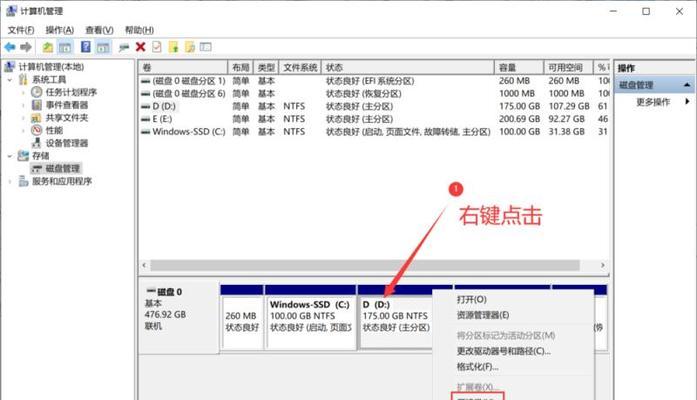Viewport: 697px width, 400px height.
Task: Click the gray Forward arrow in toolbar
Action: [26, 47]
